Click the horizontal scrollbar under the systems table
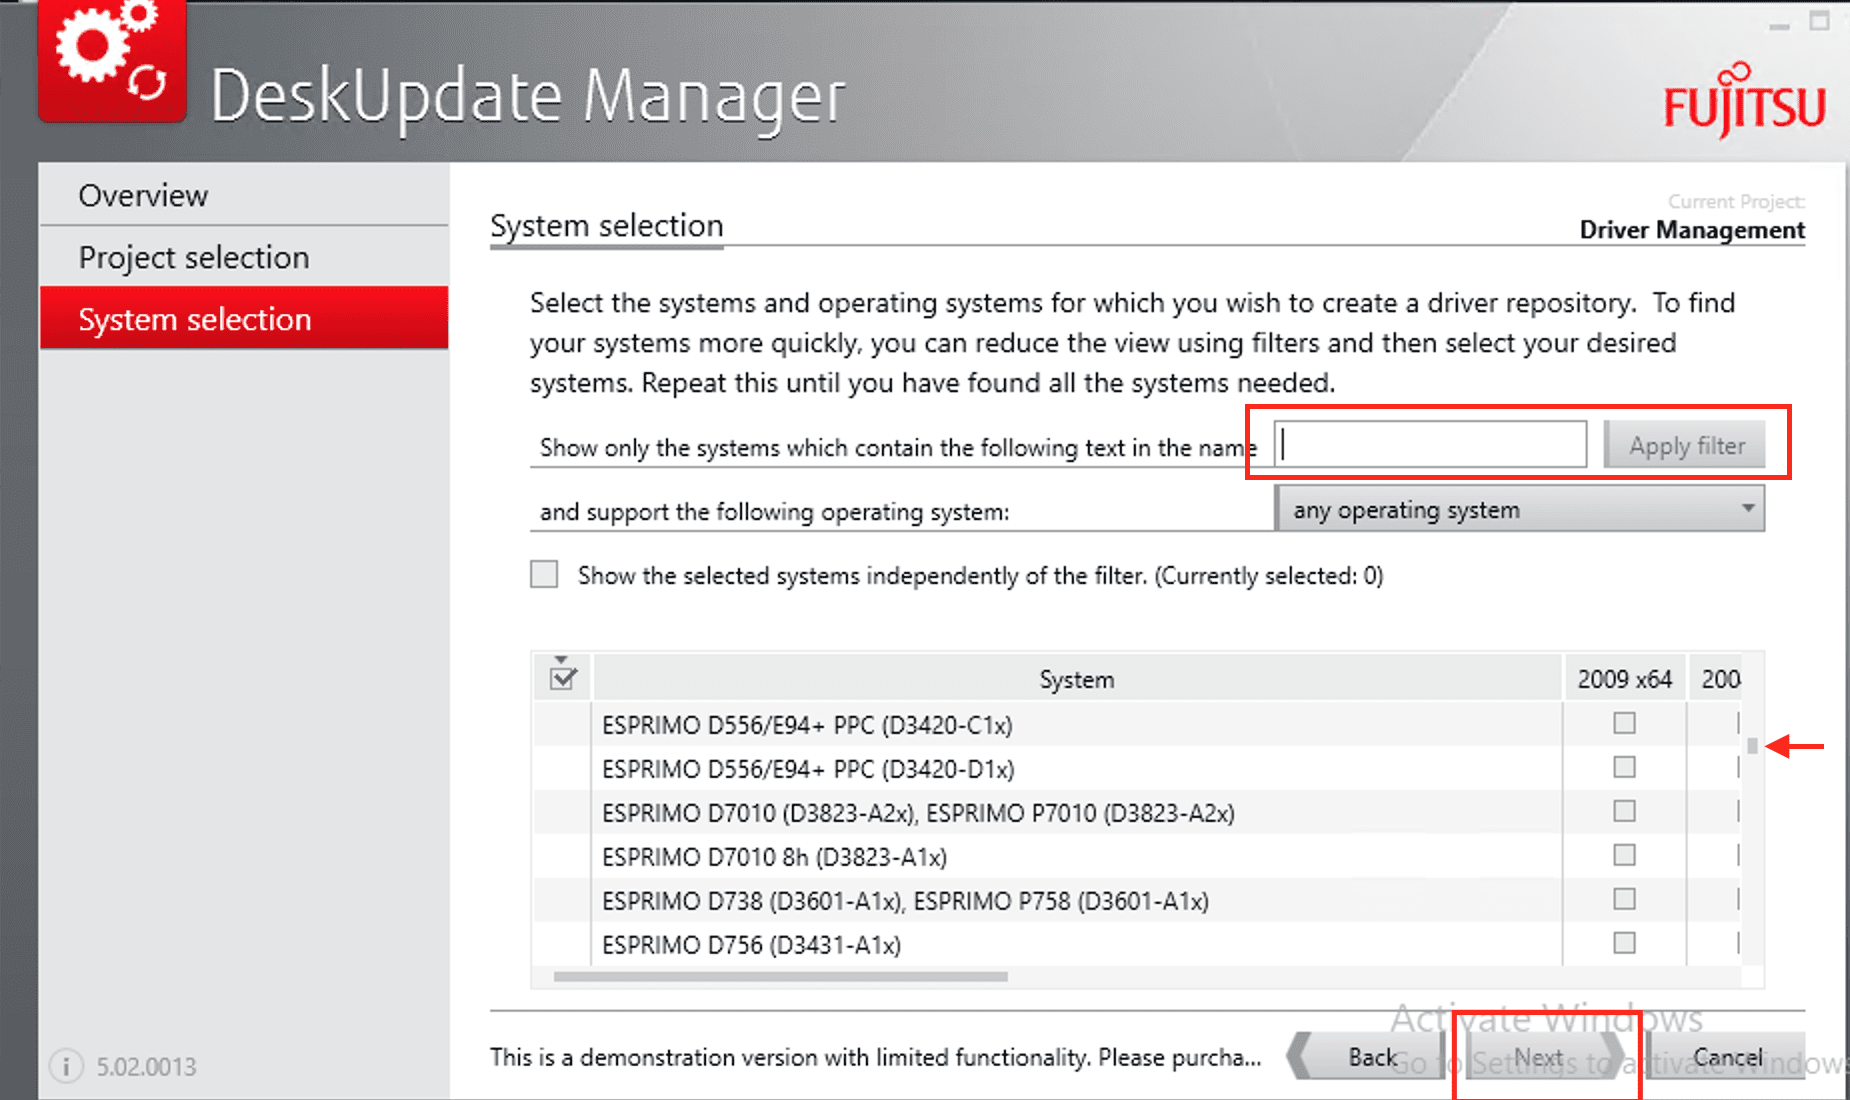The width and height of the screenshot is (1850, 1100). [780, 976]
